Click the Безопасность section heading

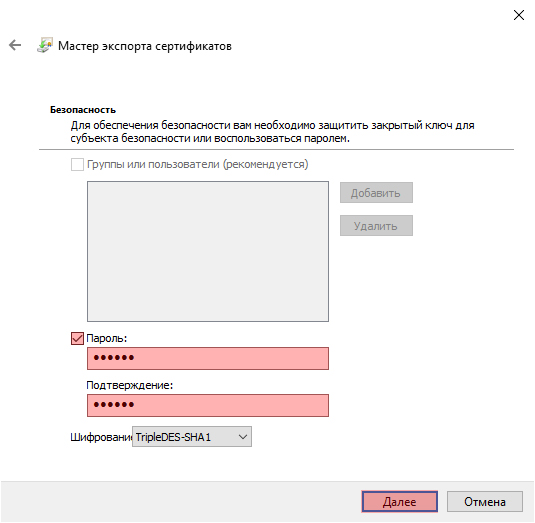pyautogui.click(x=83, y=110)
